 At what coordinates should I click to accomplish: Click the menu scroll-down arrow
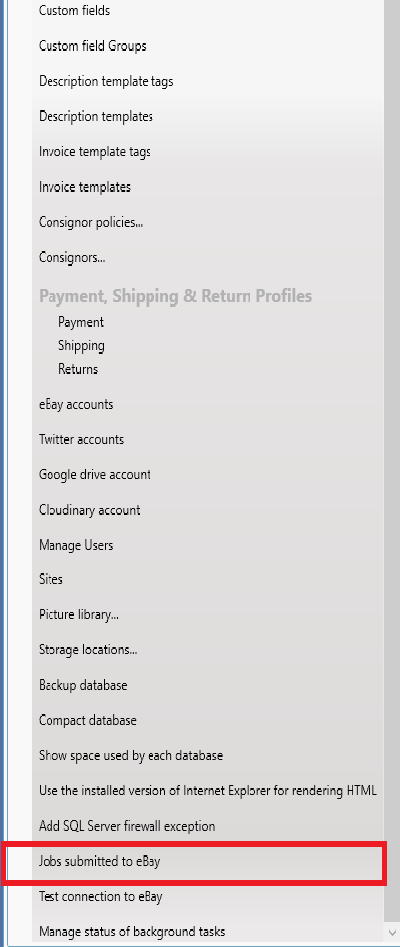pos(392,932)
